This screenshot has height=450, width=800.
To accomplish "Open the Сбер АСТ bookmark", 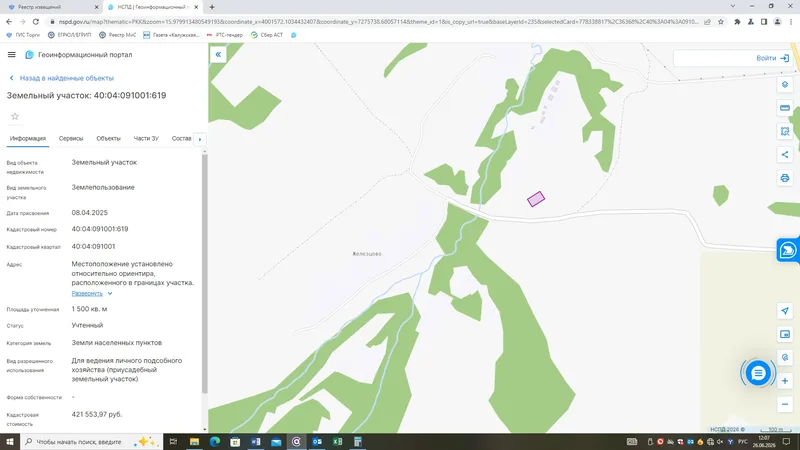I will 267,35.
